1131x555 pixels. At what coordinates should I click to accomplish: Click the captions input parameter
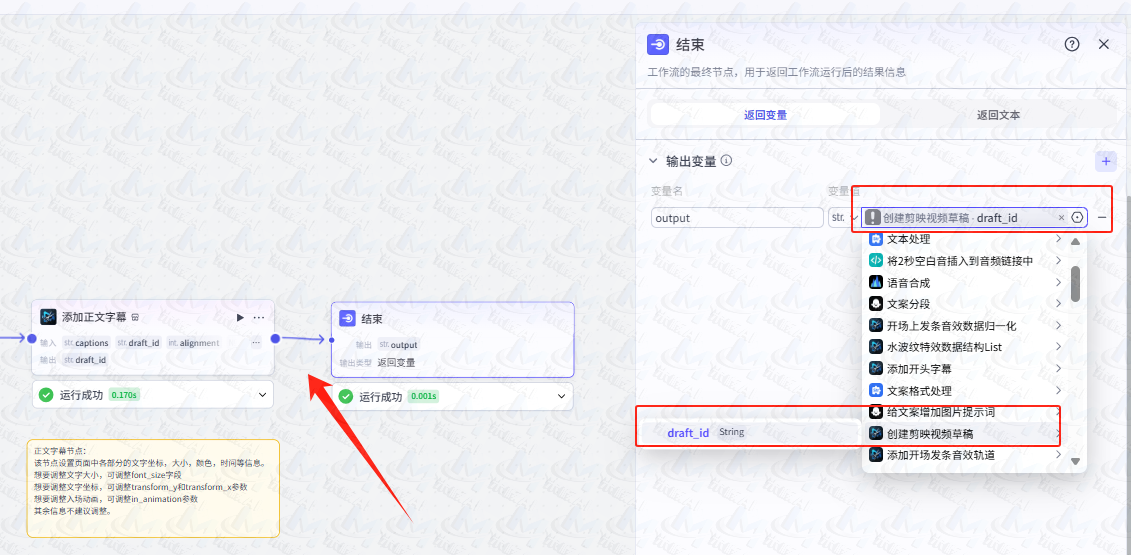tap(86, 343)
